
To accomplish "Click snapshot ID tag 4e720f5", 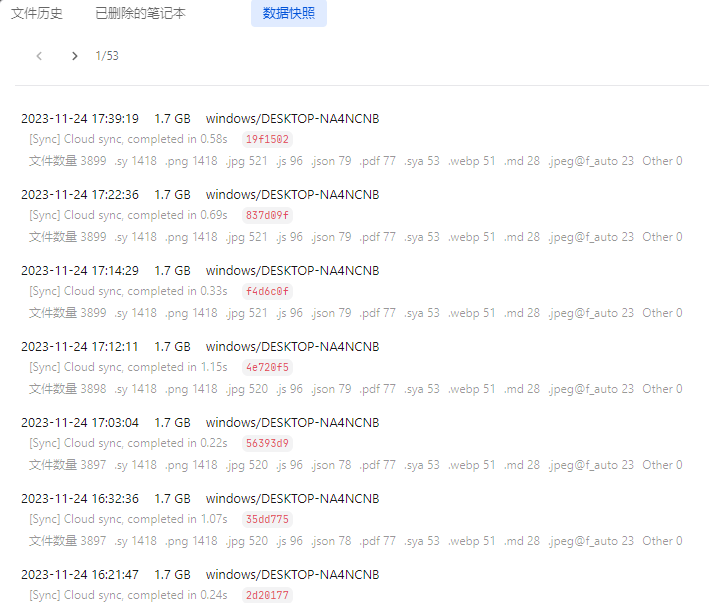I will point(267,367).
